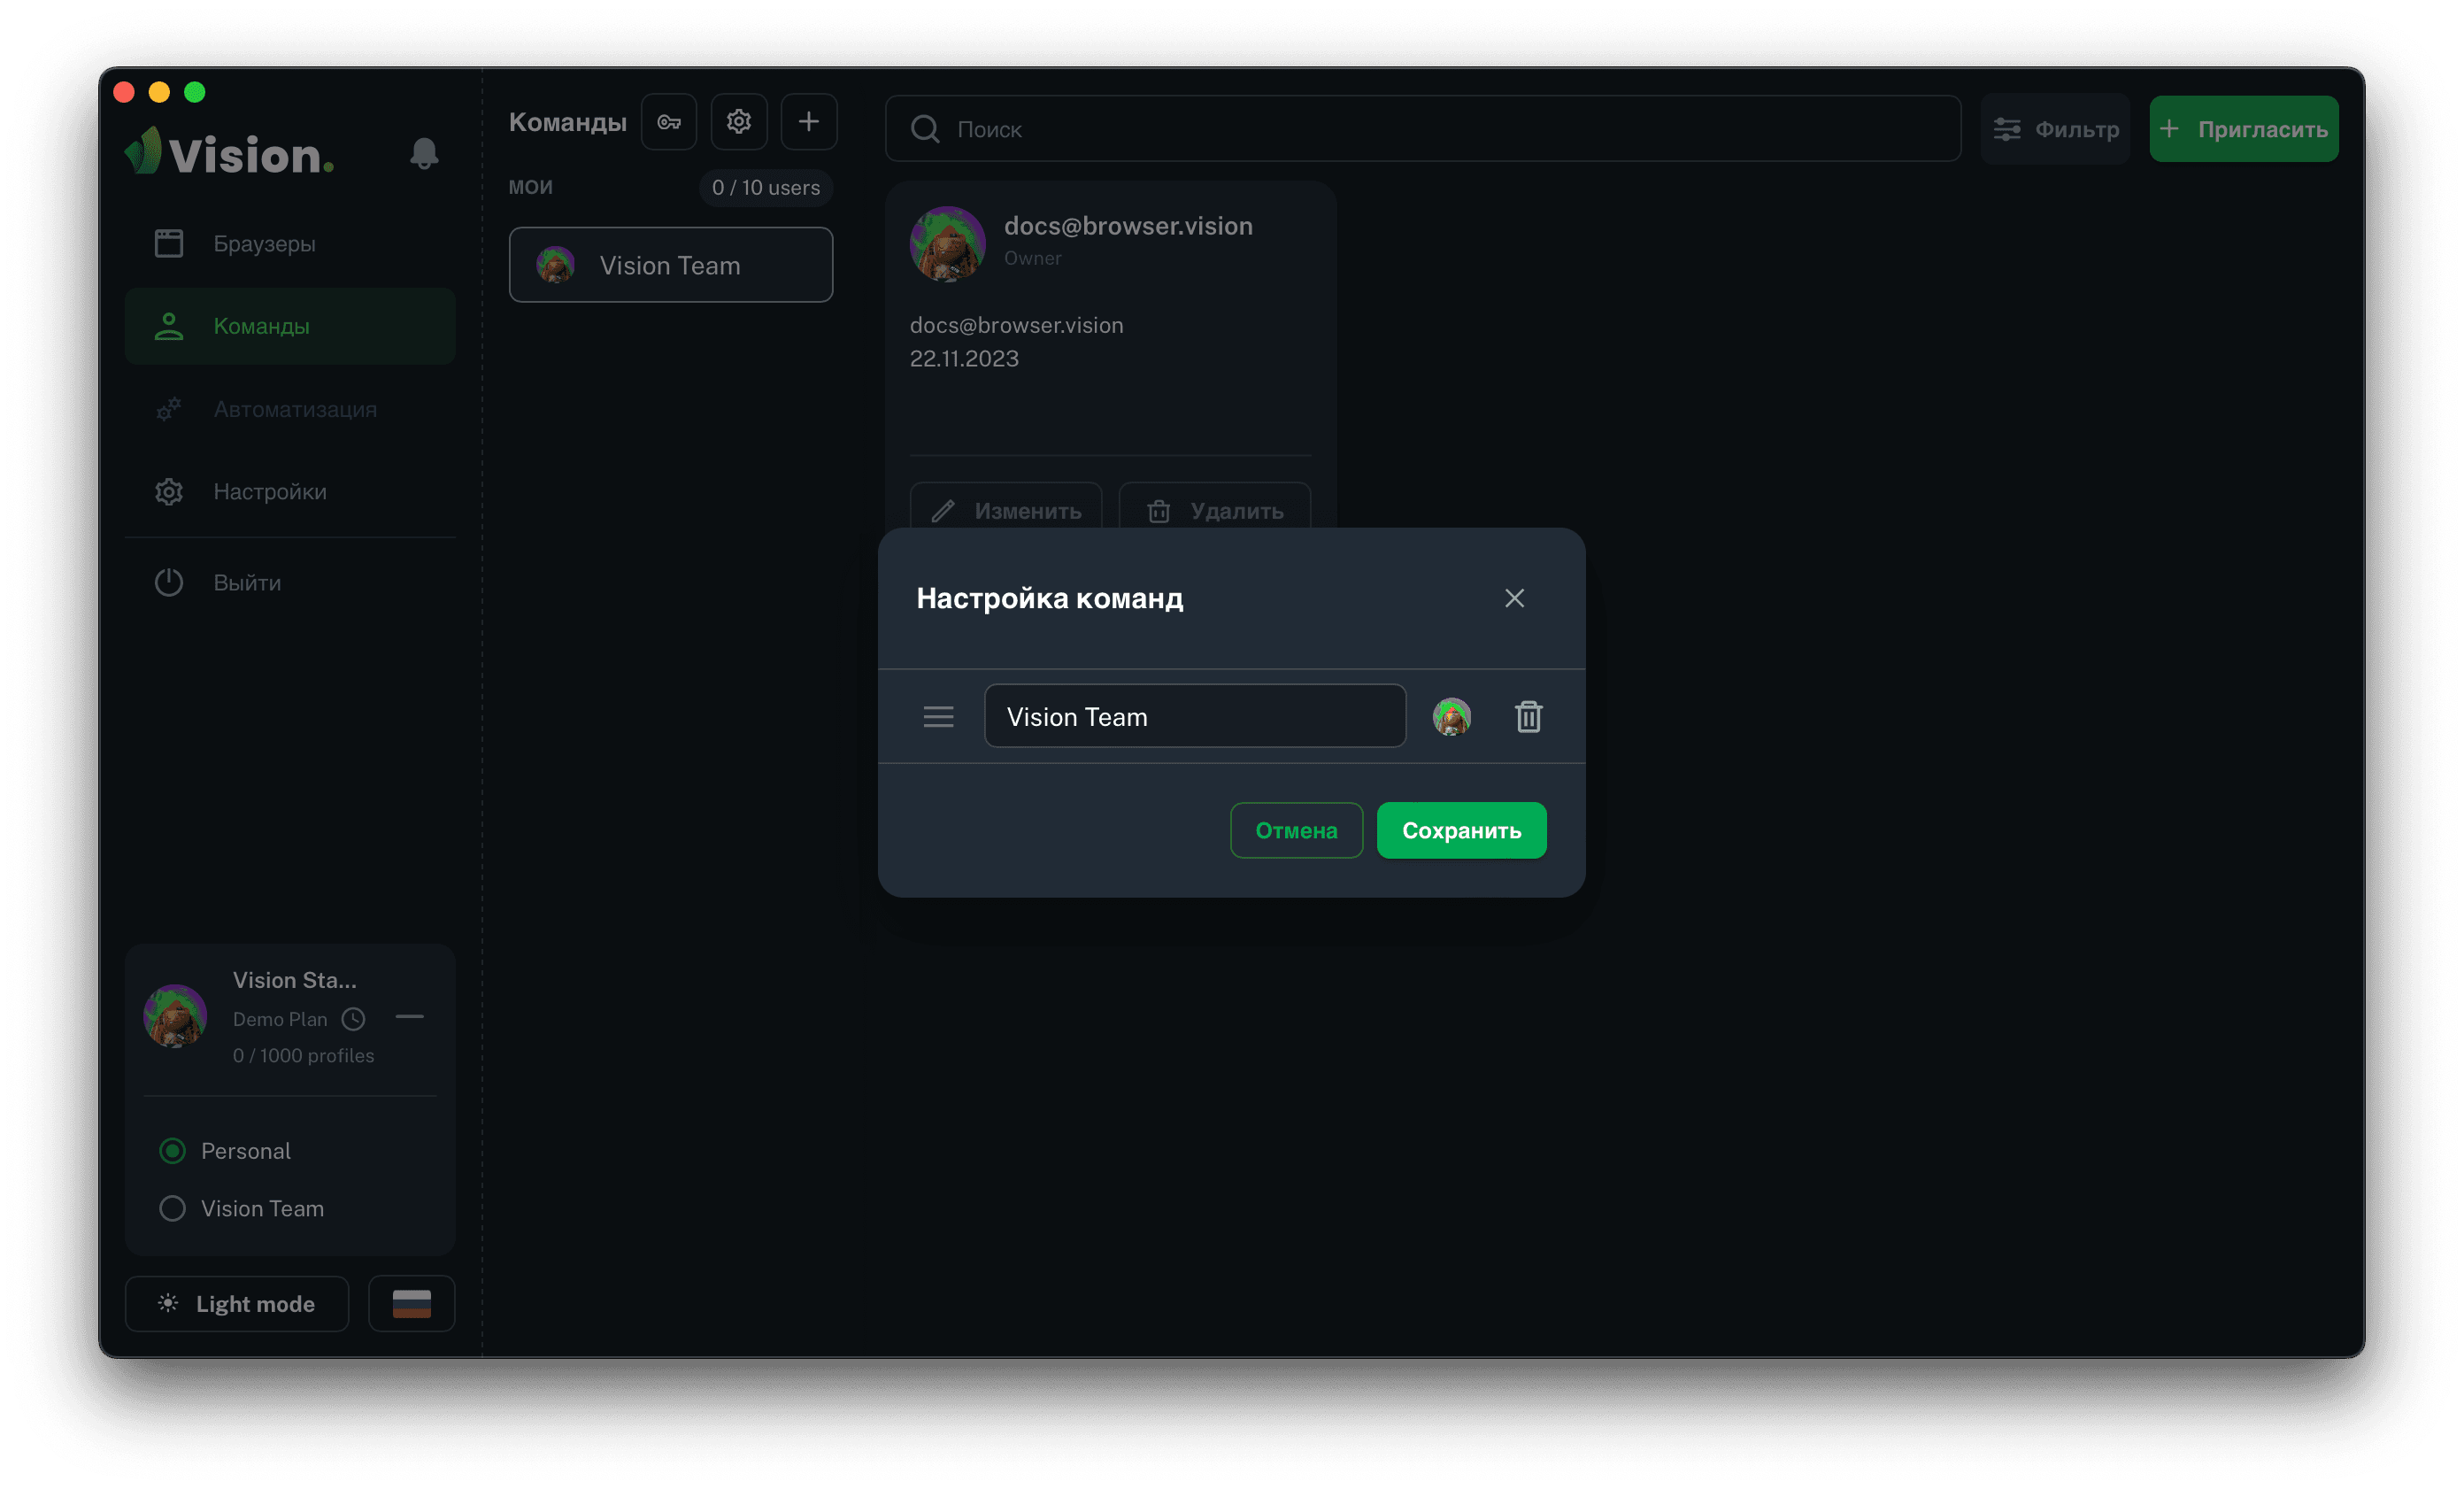Open the language flag selector

[x=411, y=1303]
